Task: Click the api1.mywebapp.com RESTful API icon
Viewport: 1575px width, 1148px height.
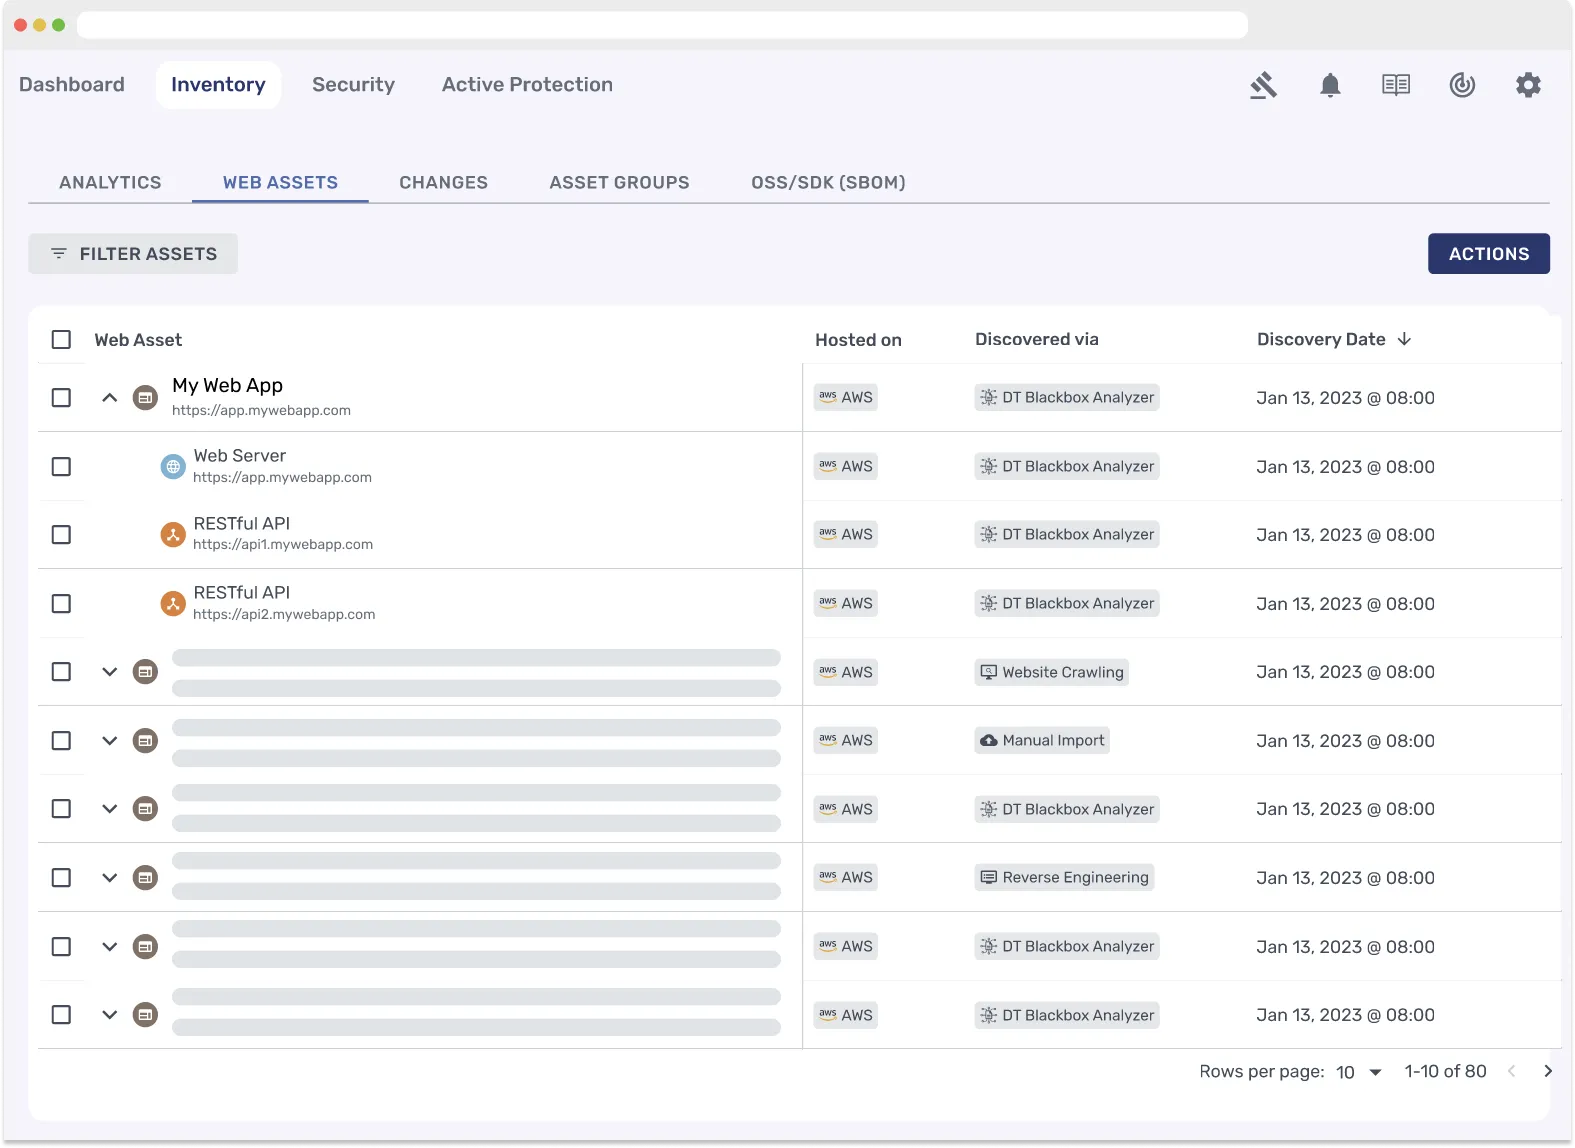Action: point(173,535)
